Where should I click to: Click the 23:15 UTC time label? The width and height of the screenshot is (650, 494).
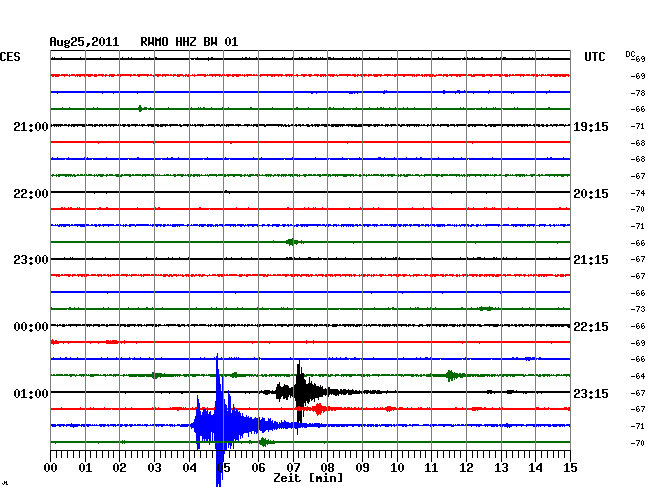pos(591,393)
